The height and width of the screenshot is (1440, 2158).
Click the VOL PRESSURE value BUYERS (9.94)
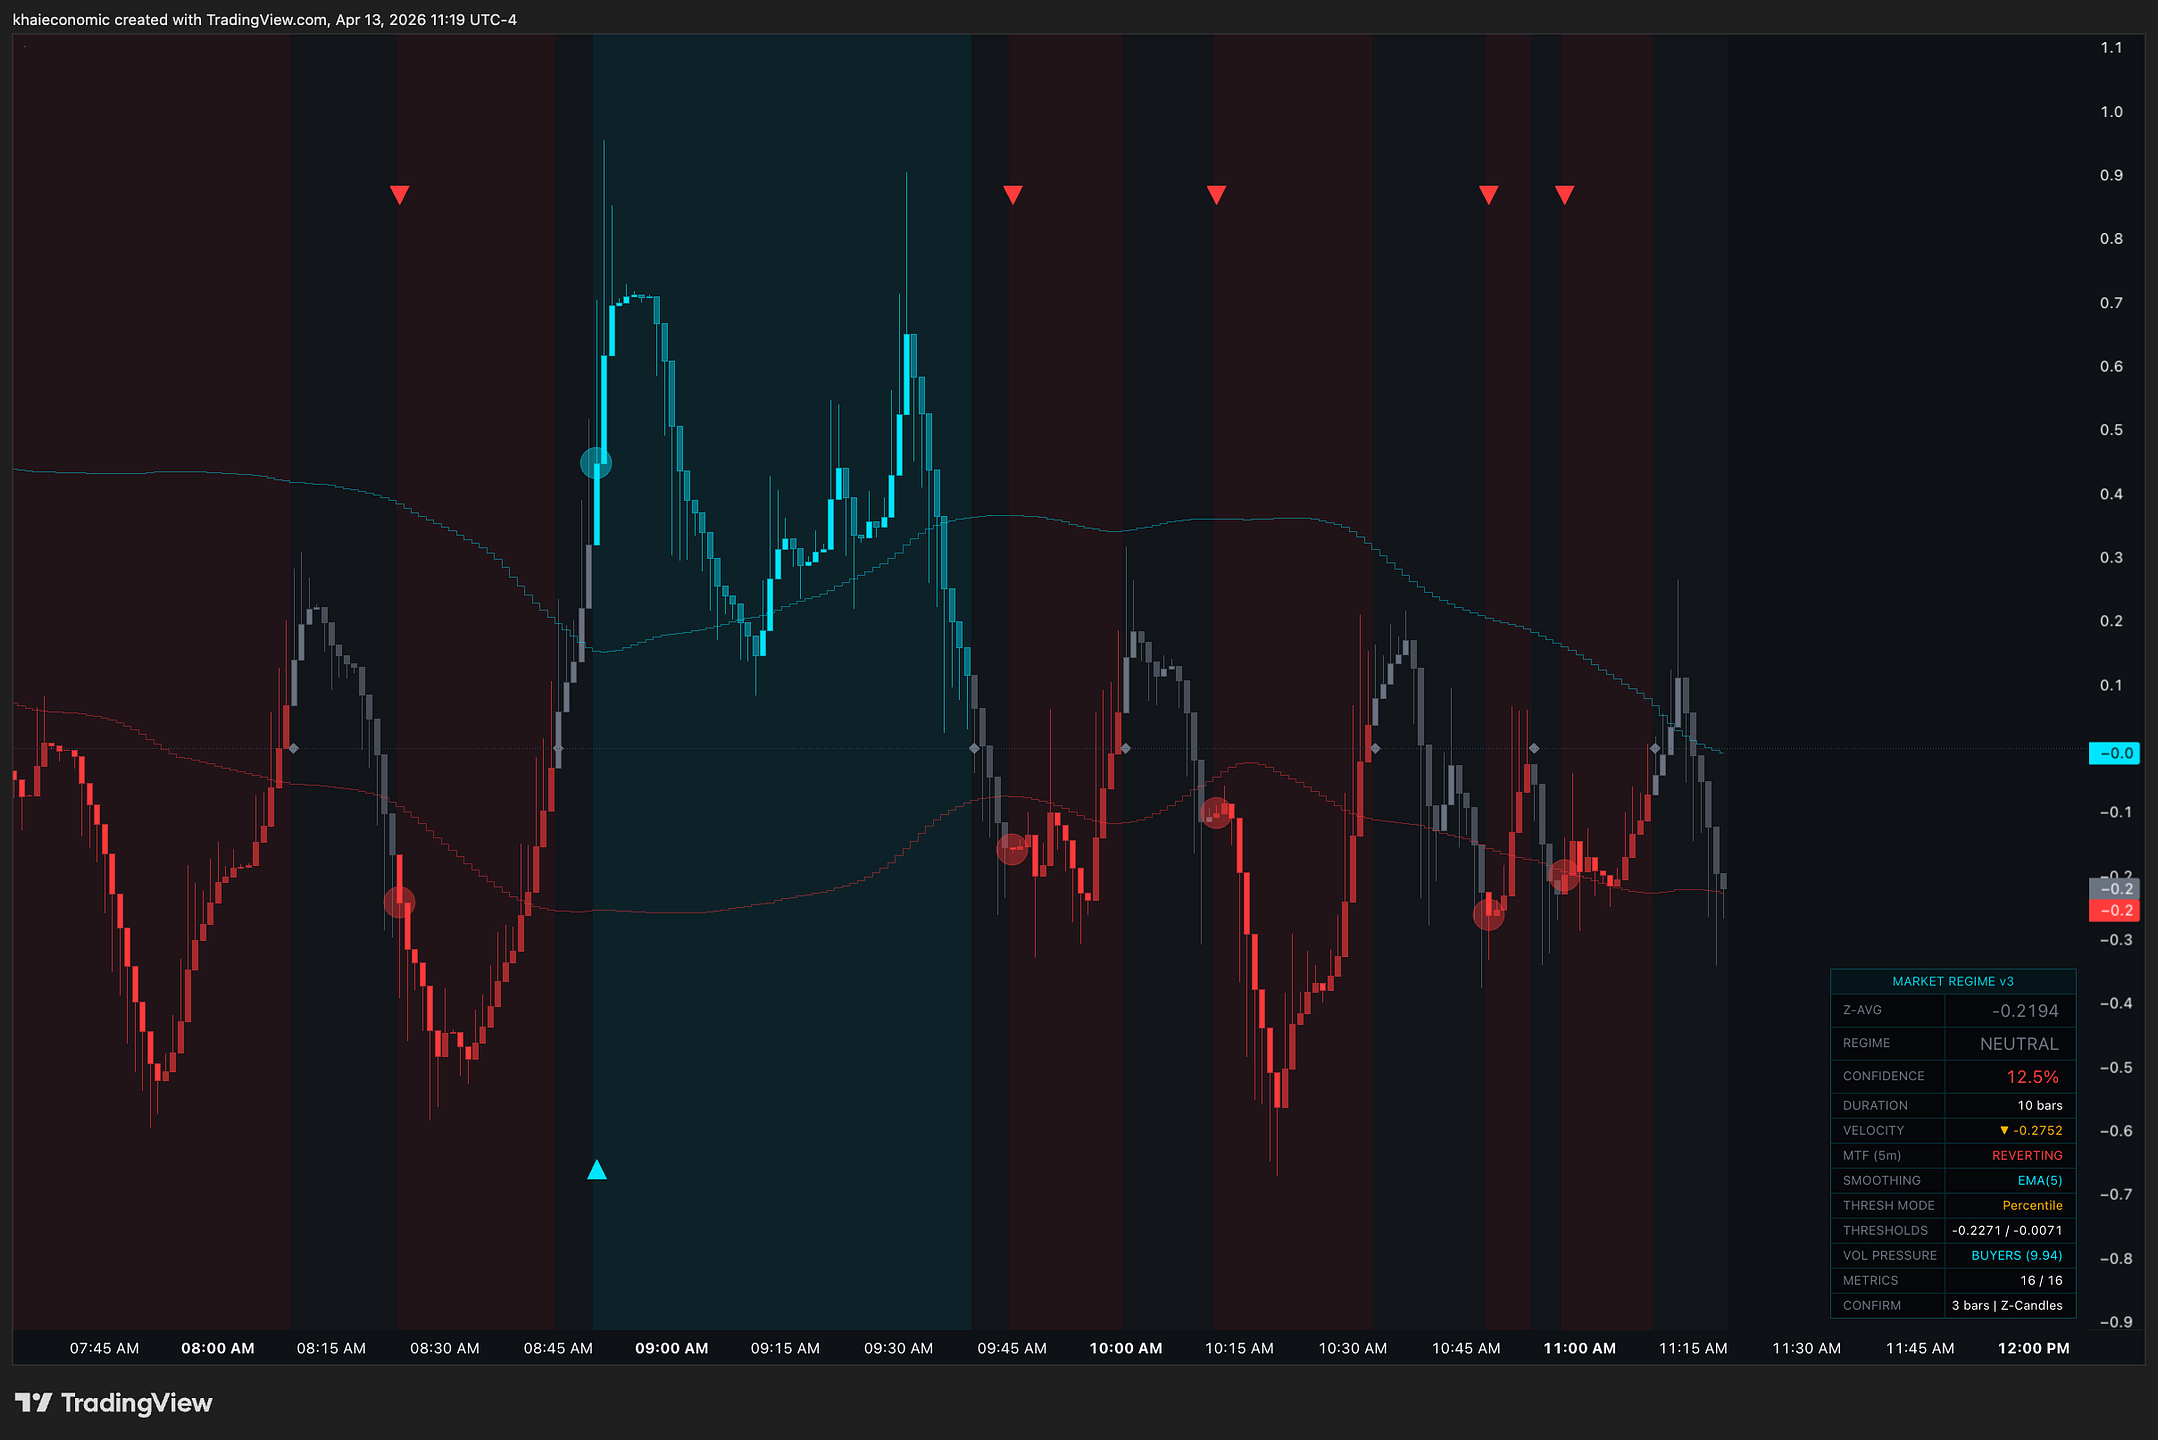pos(2017,1256)
